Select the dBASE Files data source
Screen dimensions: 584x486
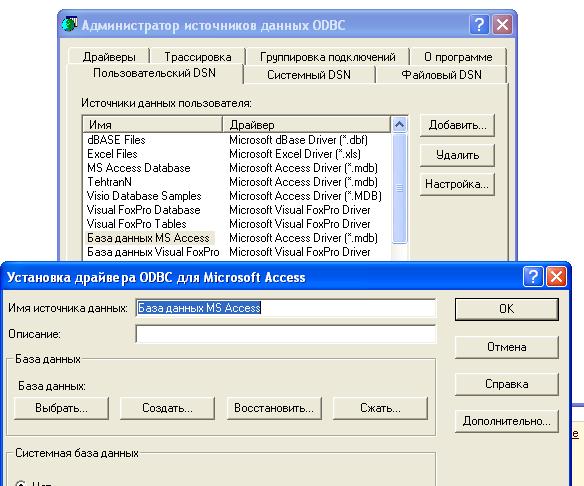coord(116,140)
